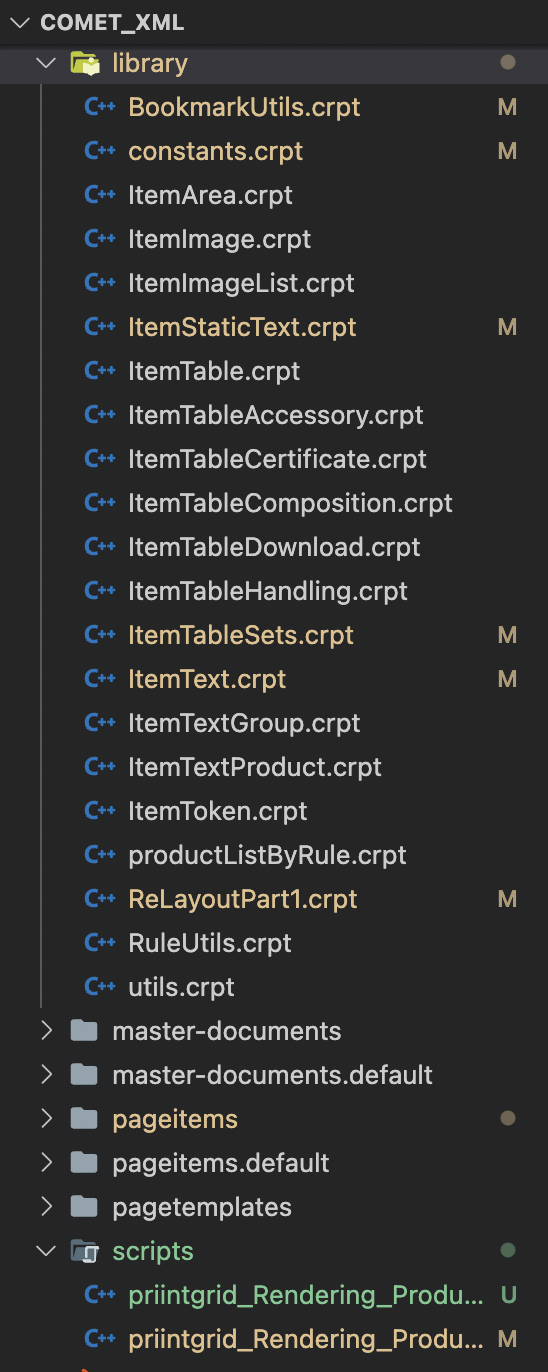Image resolution: width=548 pixels, height=1372 pixels.
Task: Click the C++ icon of ItemToken.crpt
Action: [100, 811]
